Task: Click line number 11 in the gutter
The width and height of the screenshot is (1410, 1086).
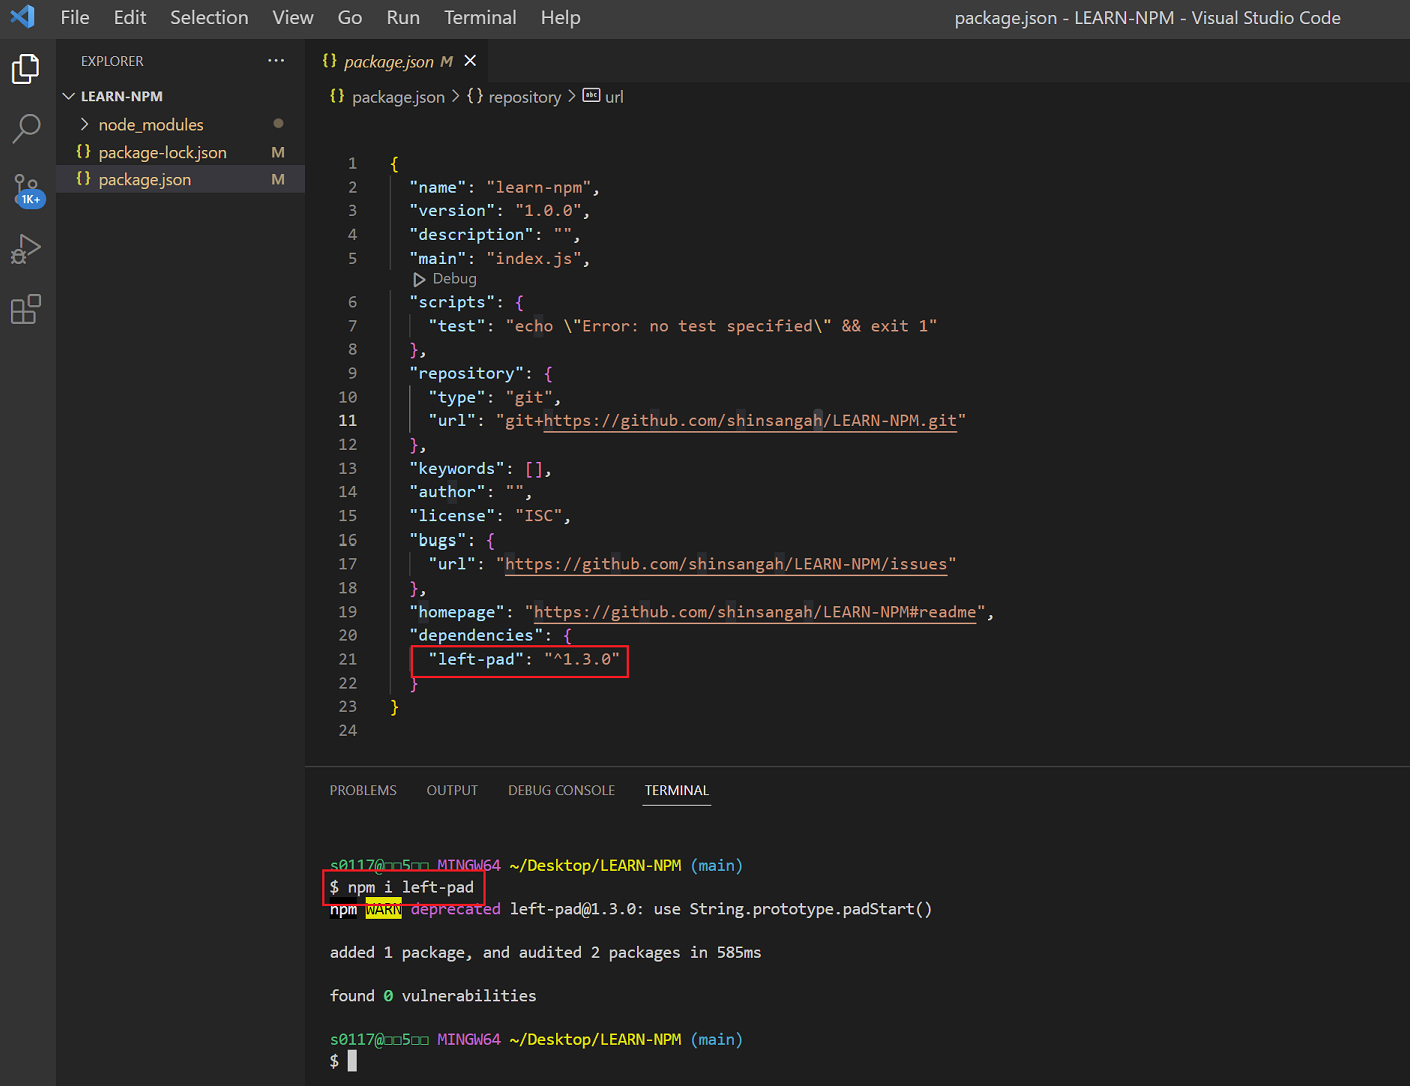Action: [347, 421]
